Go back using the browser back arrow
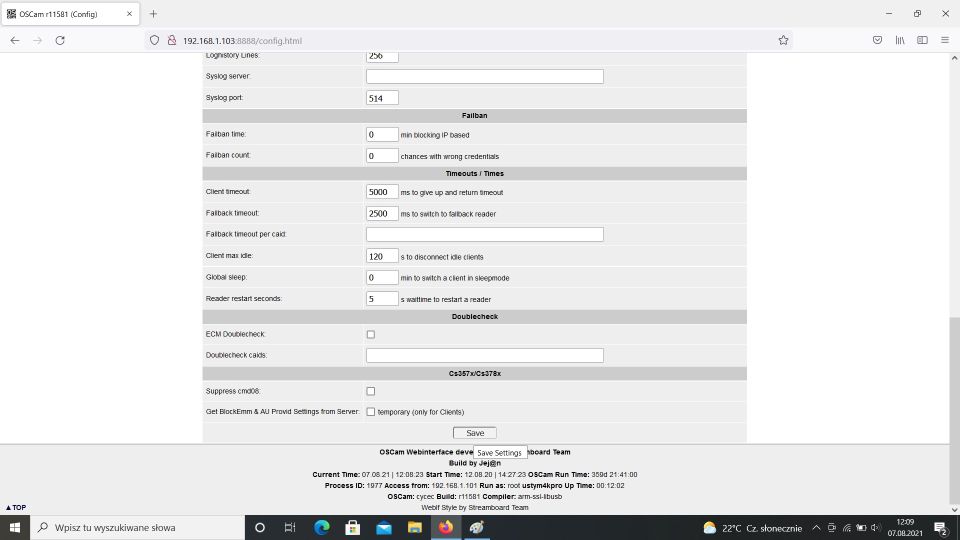Screen dimensions: 960x540 pos(14,40)
